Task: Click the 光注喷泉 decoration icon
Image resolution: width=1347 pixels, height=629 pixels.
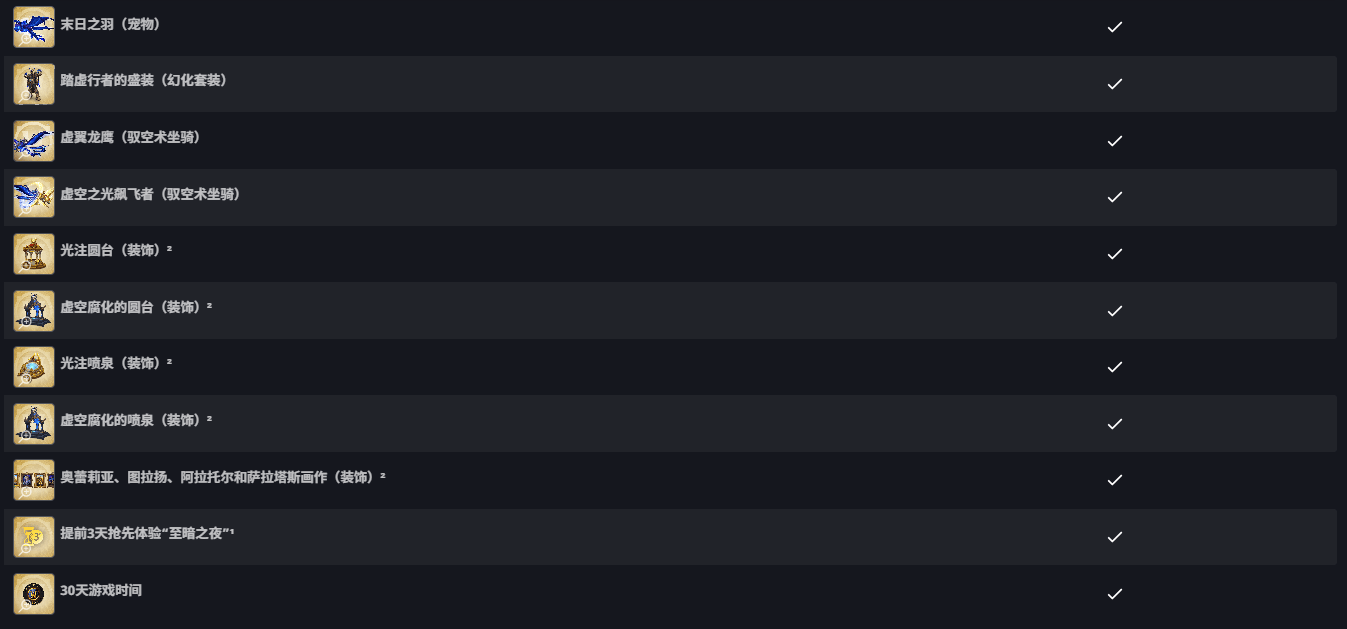Action: 33,367
